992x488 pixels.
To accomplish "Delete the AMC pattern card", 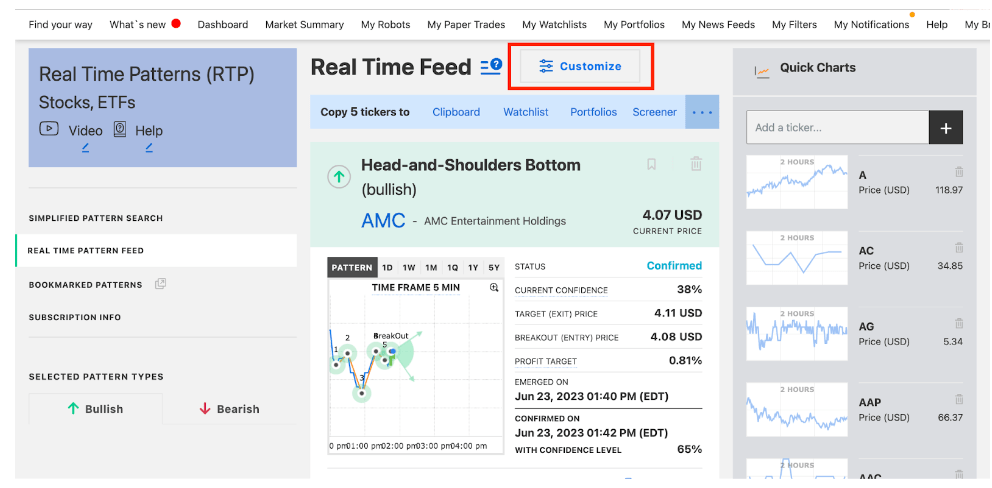I will pos(695,164).
